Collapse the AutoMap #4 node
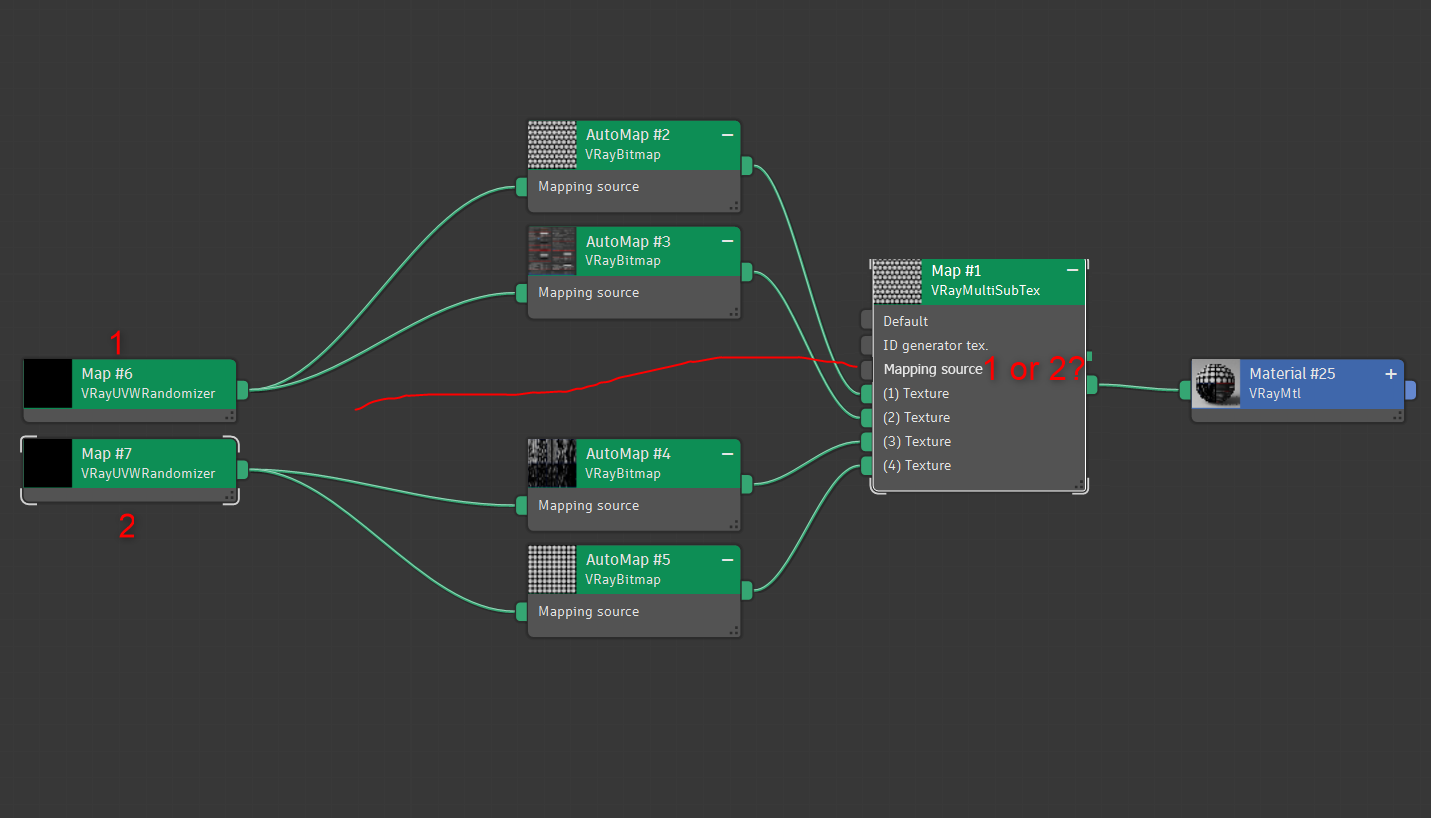Image resolution: width=1431 pixels, height=818 pixels. [x=727, y=453]
